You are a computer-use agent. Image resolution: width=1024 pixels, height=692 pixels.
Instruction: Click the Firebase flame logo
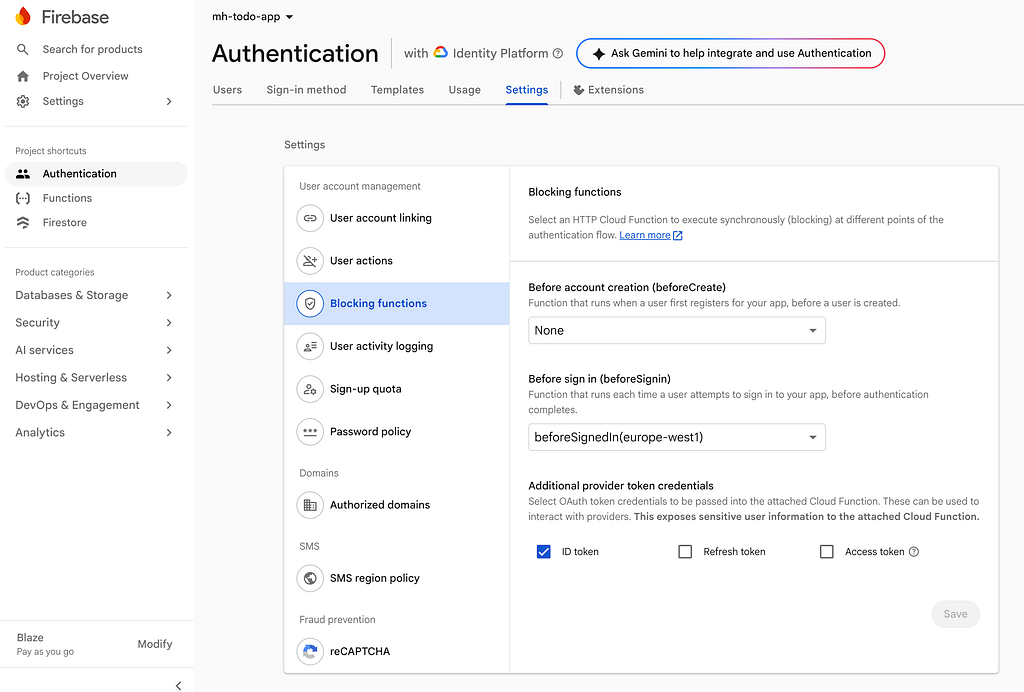click(x=23, y=16)
